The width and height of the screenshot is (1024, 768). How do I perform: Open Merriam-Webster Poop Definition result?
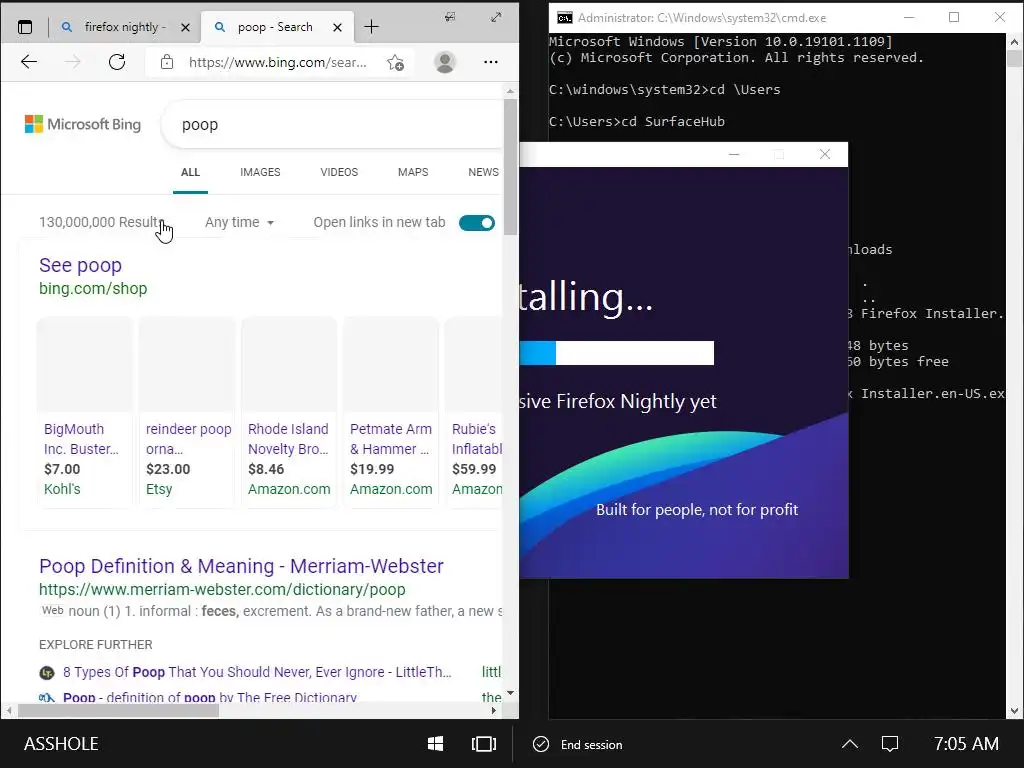(241, 566)
